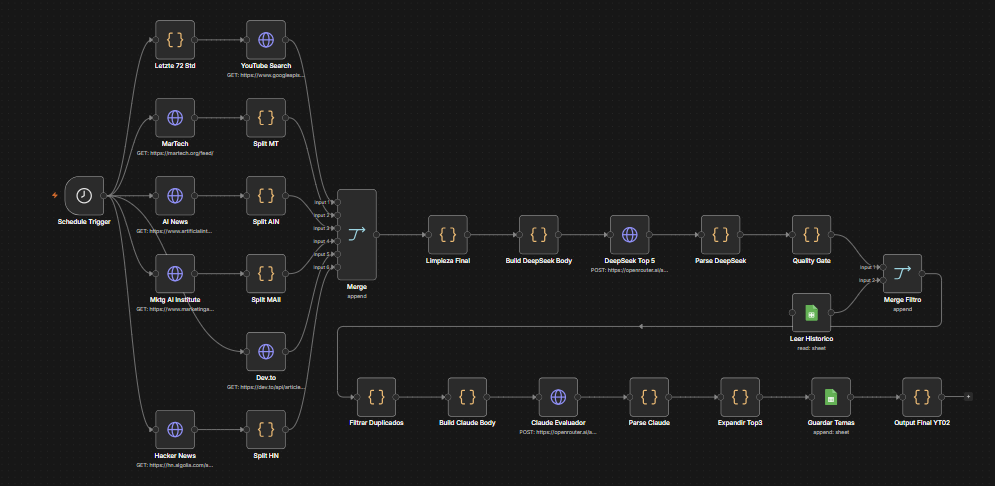This screenshot has width=995, height=486.
Task: Open the Claude Evaluador HTTP node
Action: pos(558,397)
